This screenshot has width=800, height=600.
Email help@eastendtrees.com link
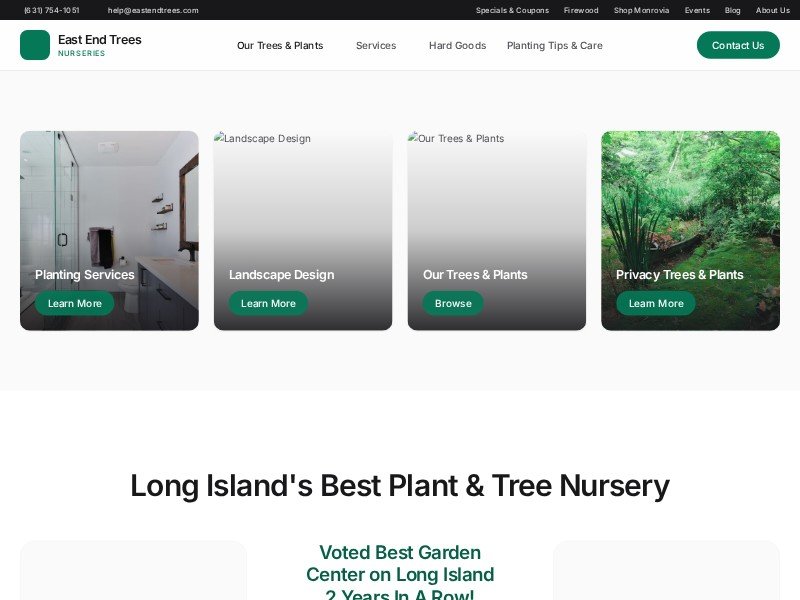tap(153, 10)
